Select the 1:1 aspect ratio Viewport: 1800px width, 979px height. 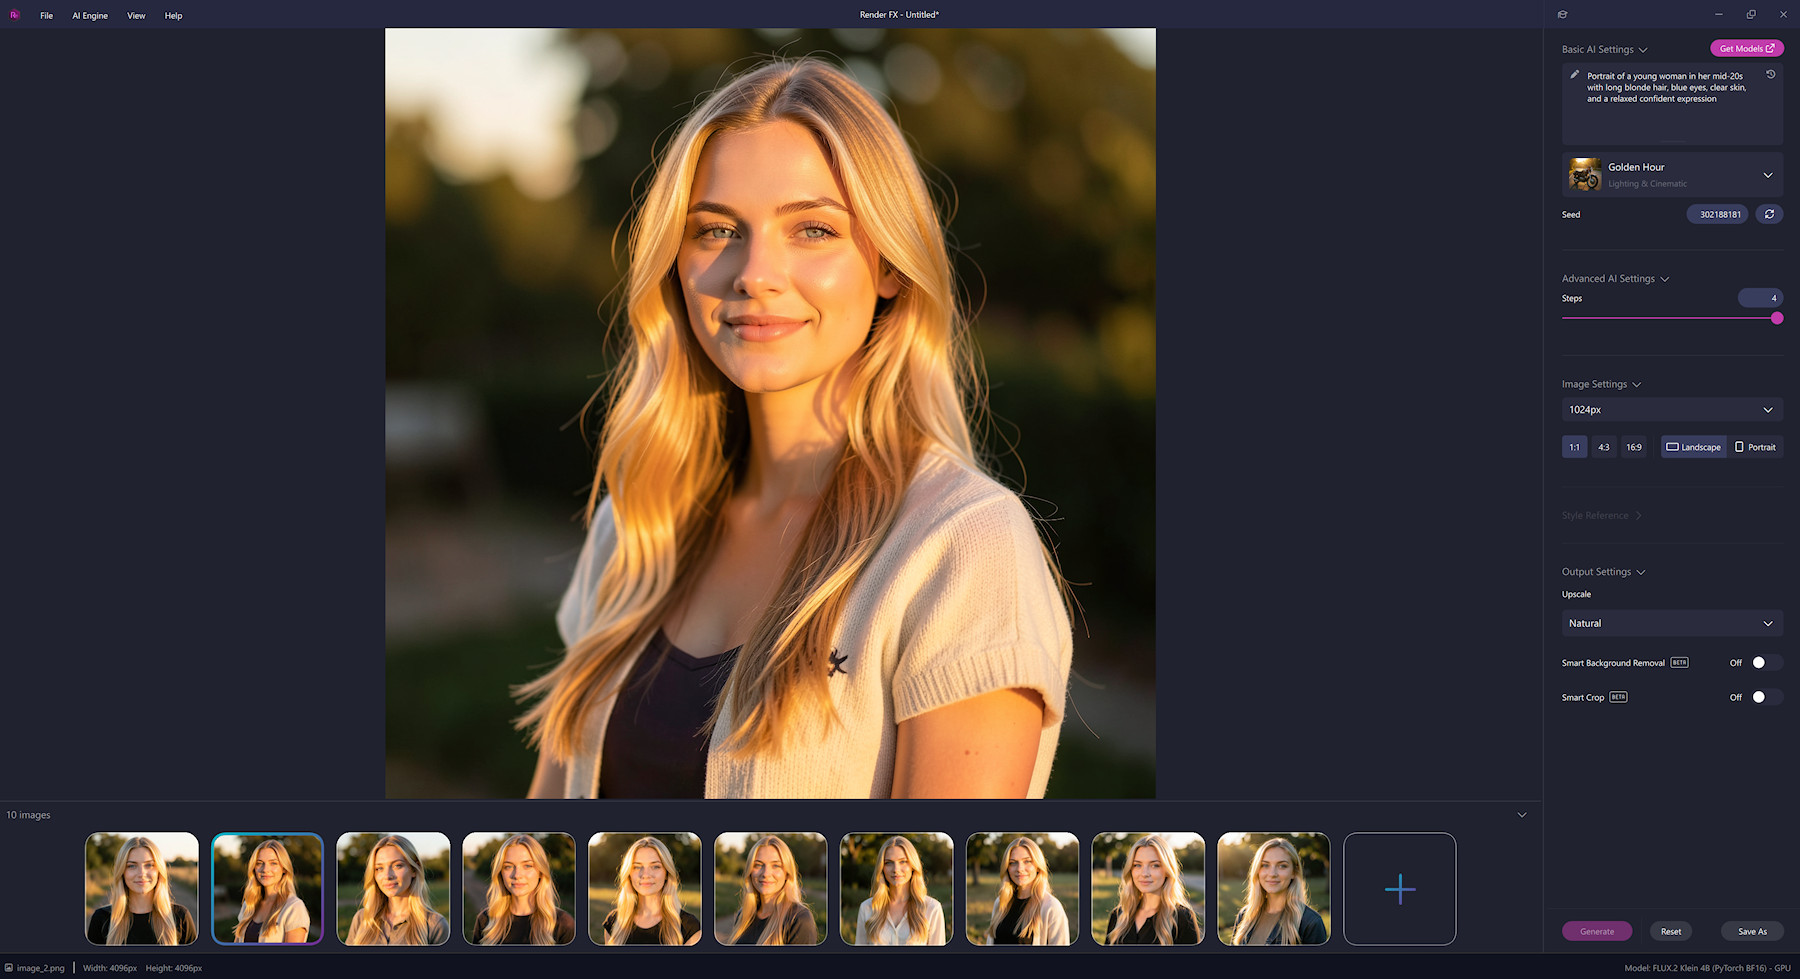(1574, 447)
